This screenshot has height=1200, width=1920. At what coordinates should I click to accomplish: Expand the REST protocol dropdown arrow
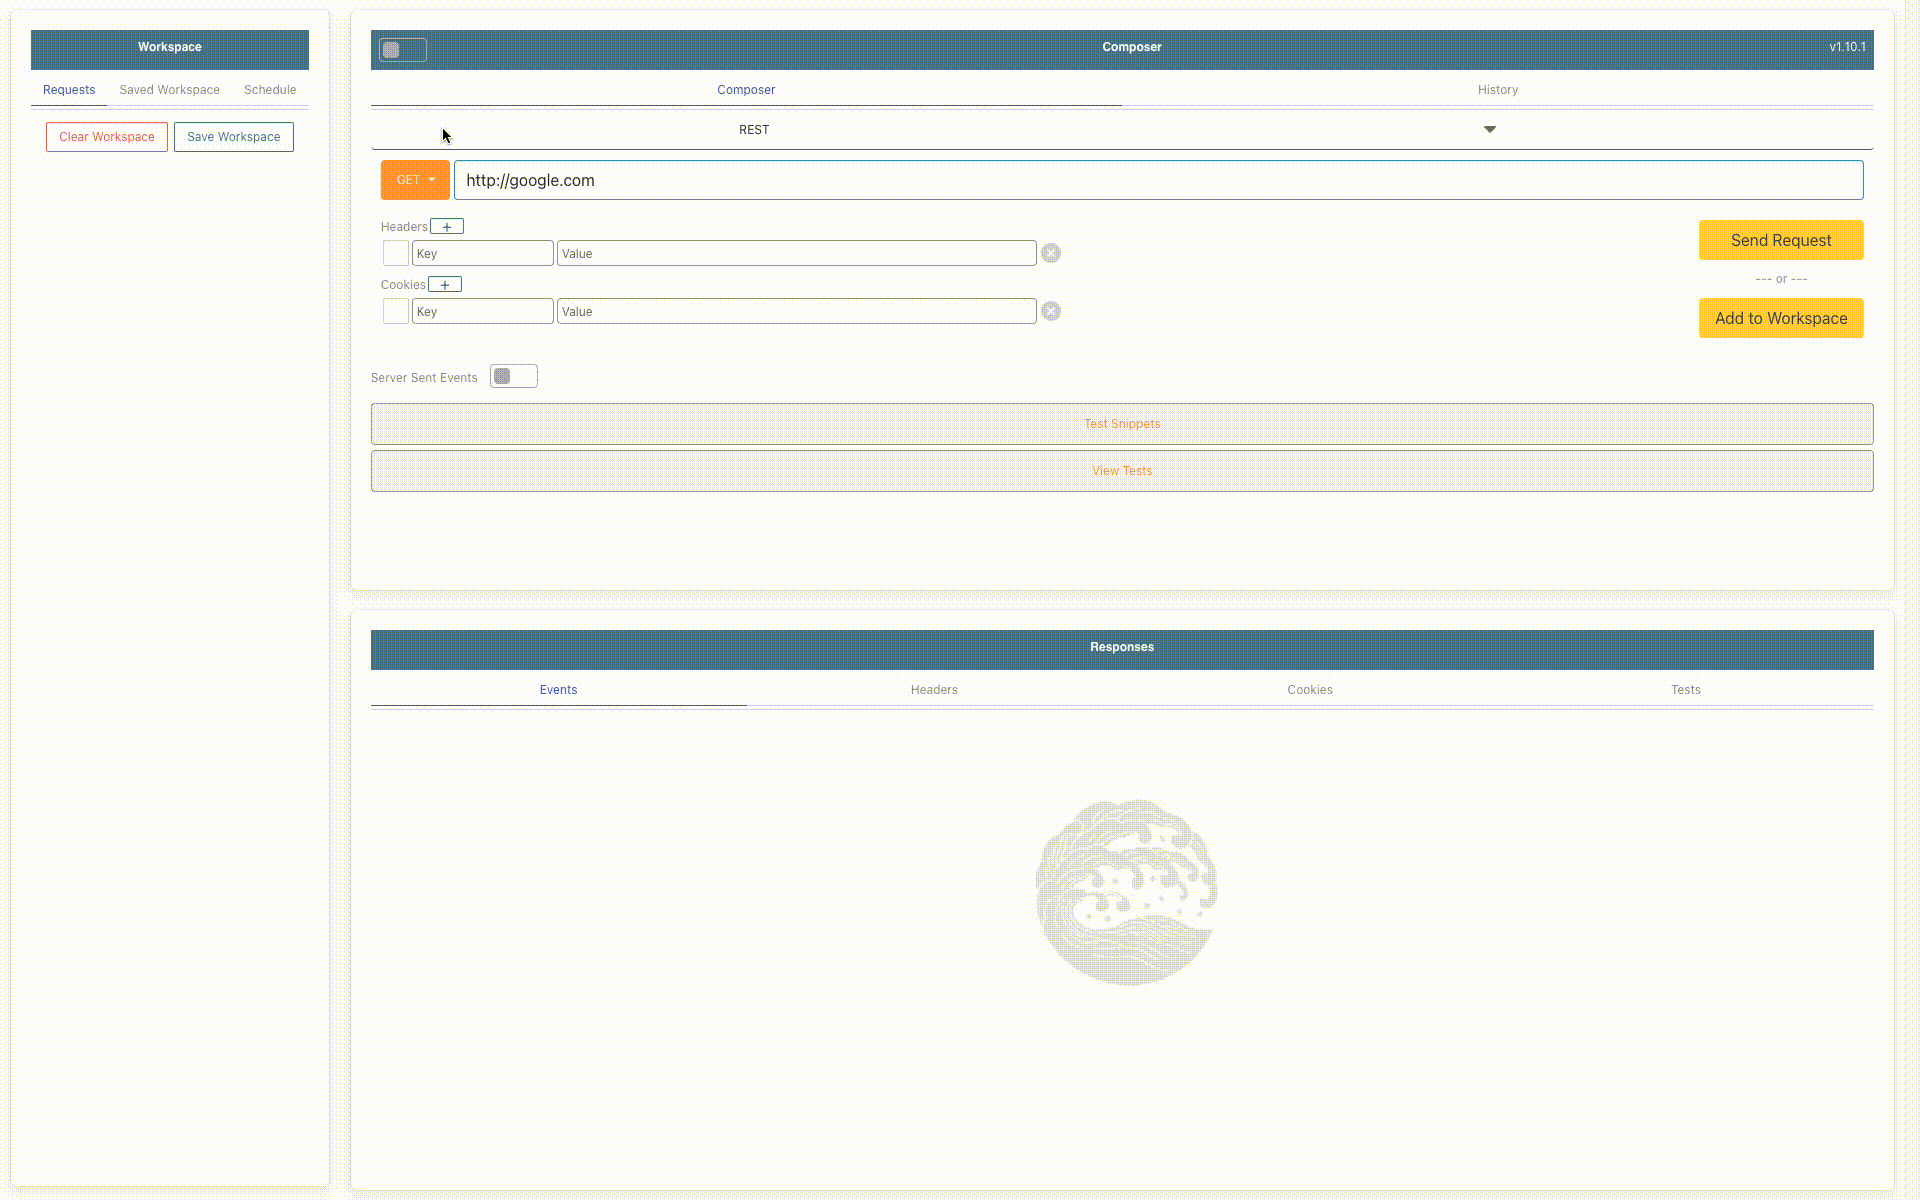pos(1489,130)
